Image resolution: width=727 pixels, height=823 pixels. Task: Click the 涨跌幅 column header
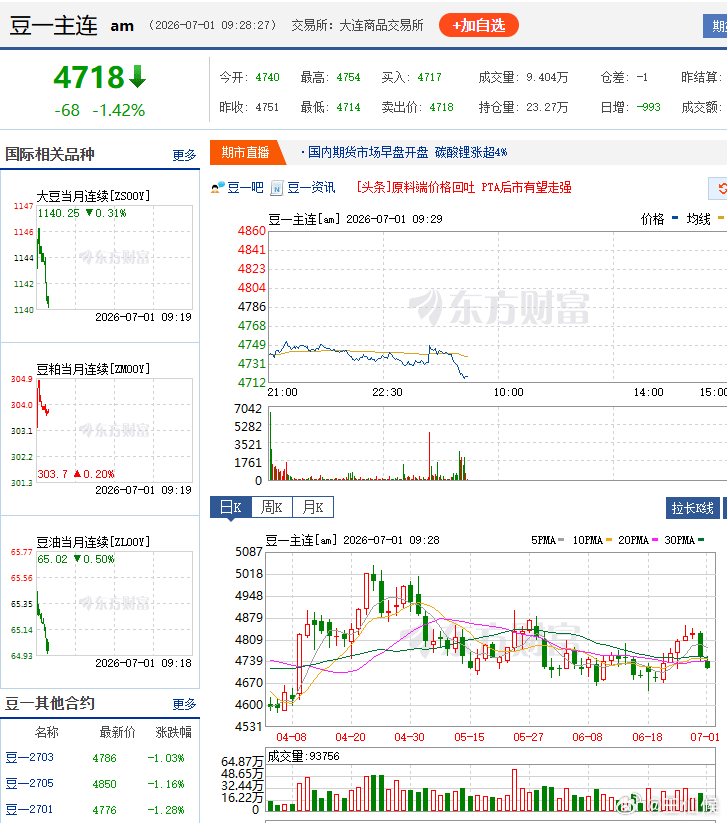174,732
